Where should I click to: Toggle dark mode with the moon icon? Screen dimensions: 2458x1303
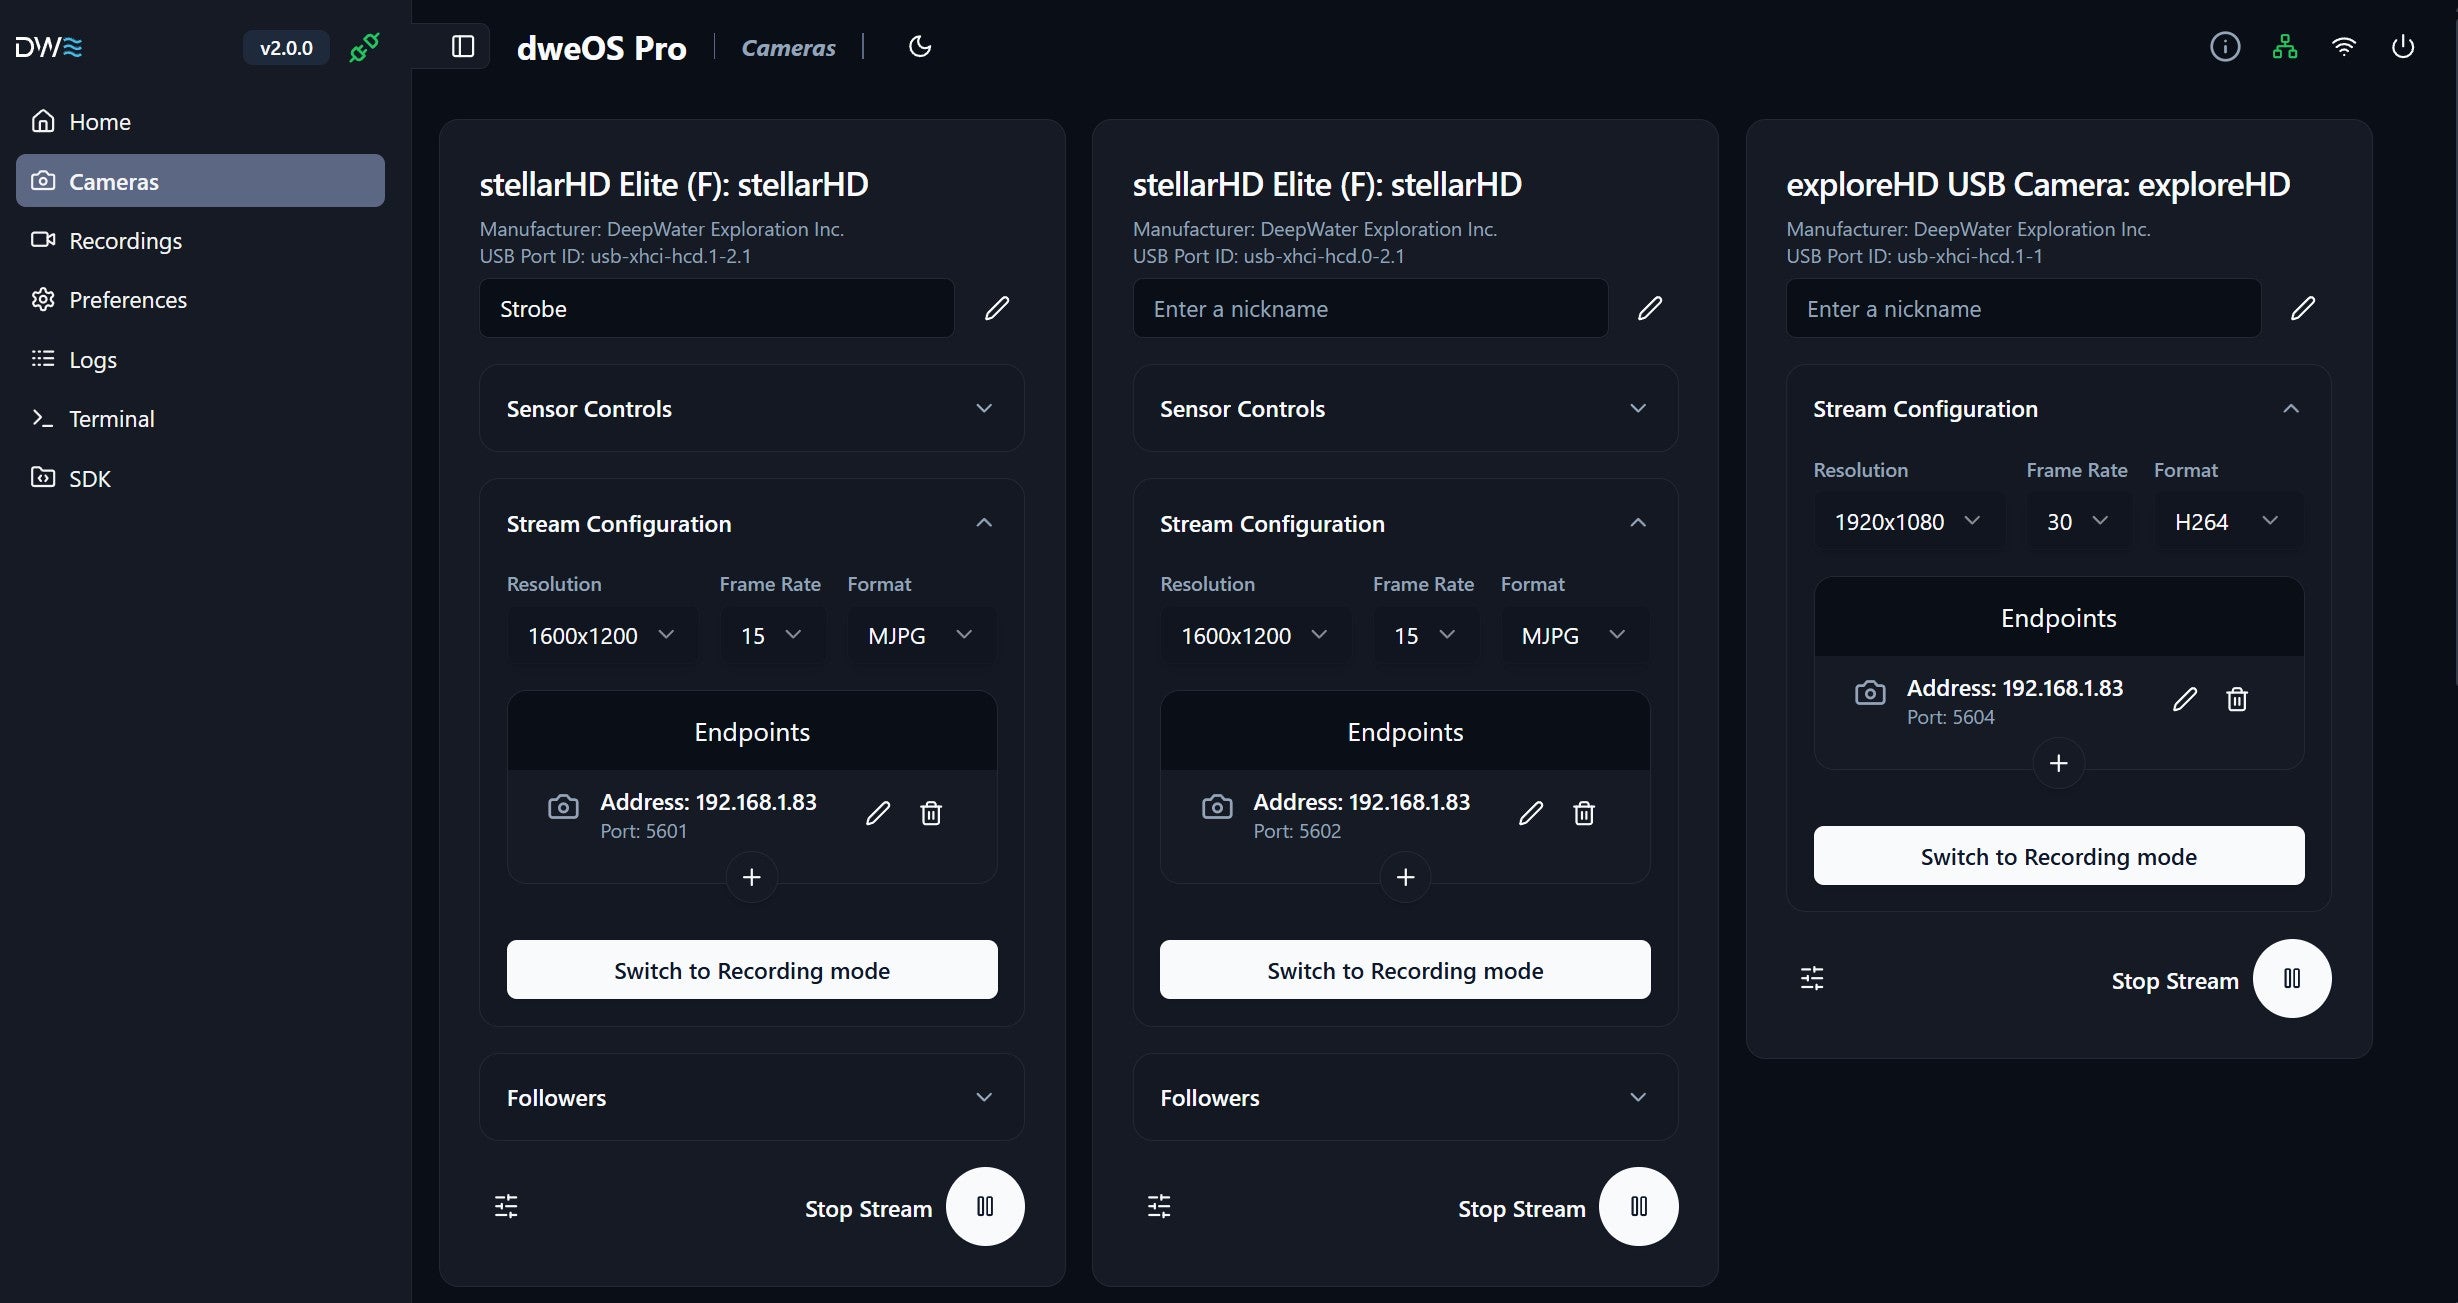coord(919,47)
